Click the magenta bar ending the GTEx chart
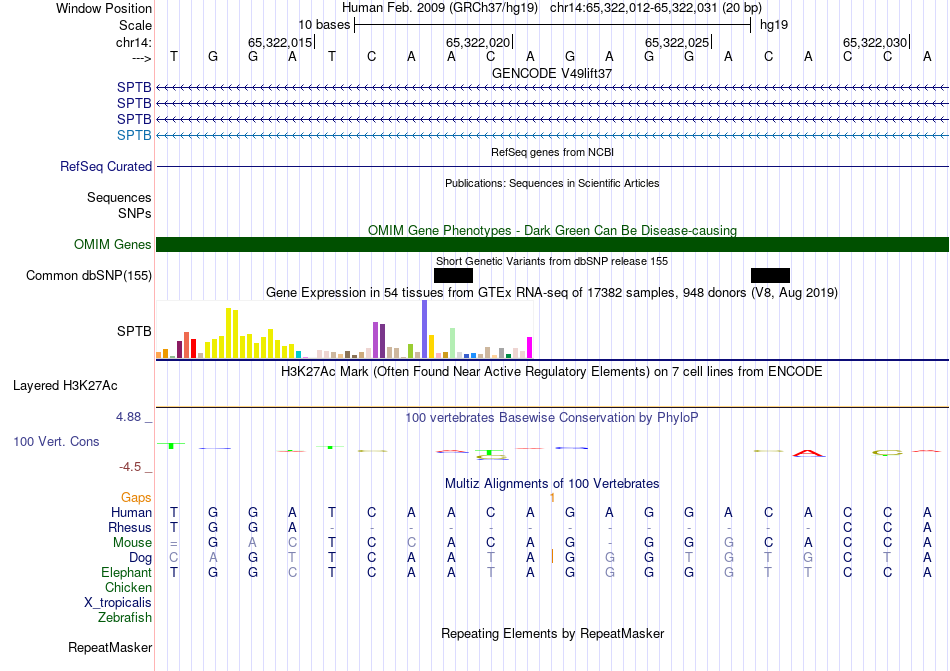Screen dimensions: 950x671 coord(529,347)
